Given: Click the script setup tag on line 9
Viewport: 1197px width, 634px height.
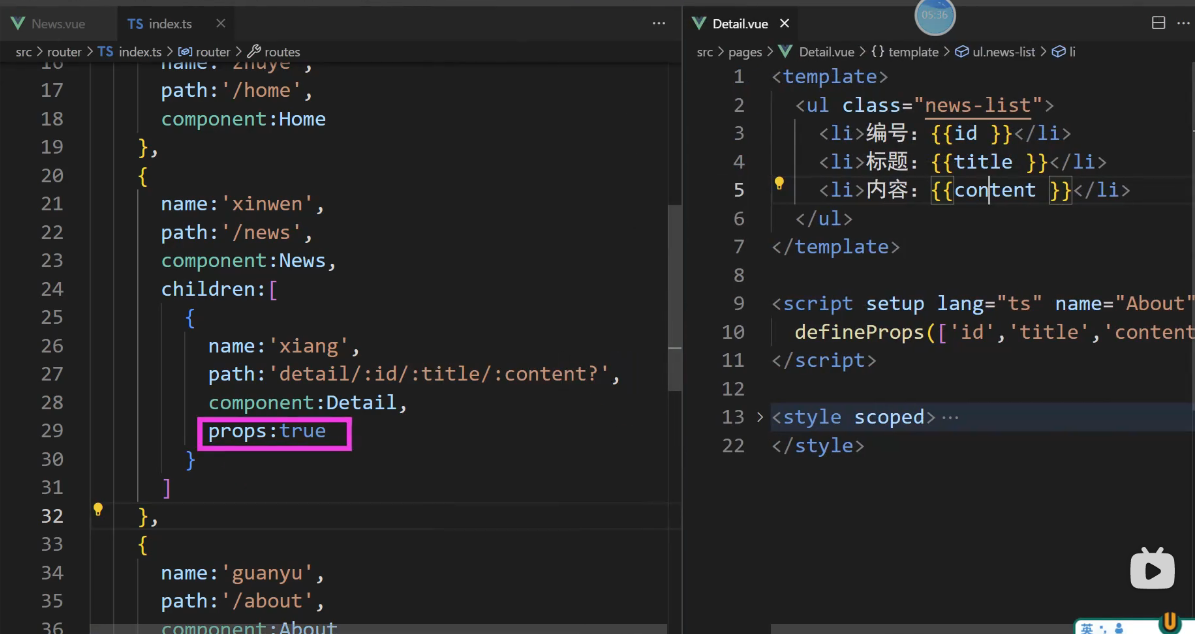Looking at the screenshot, I should [x=983, y=304].
